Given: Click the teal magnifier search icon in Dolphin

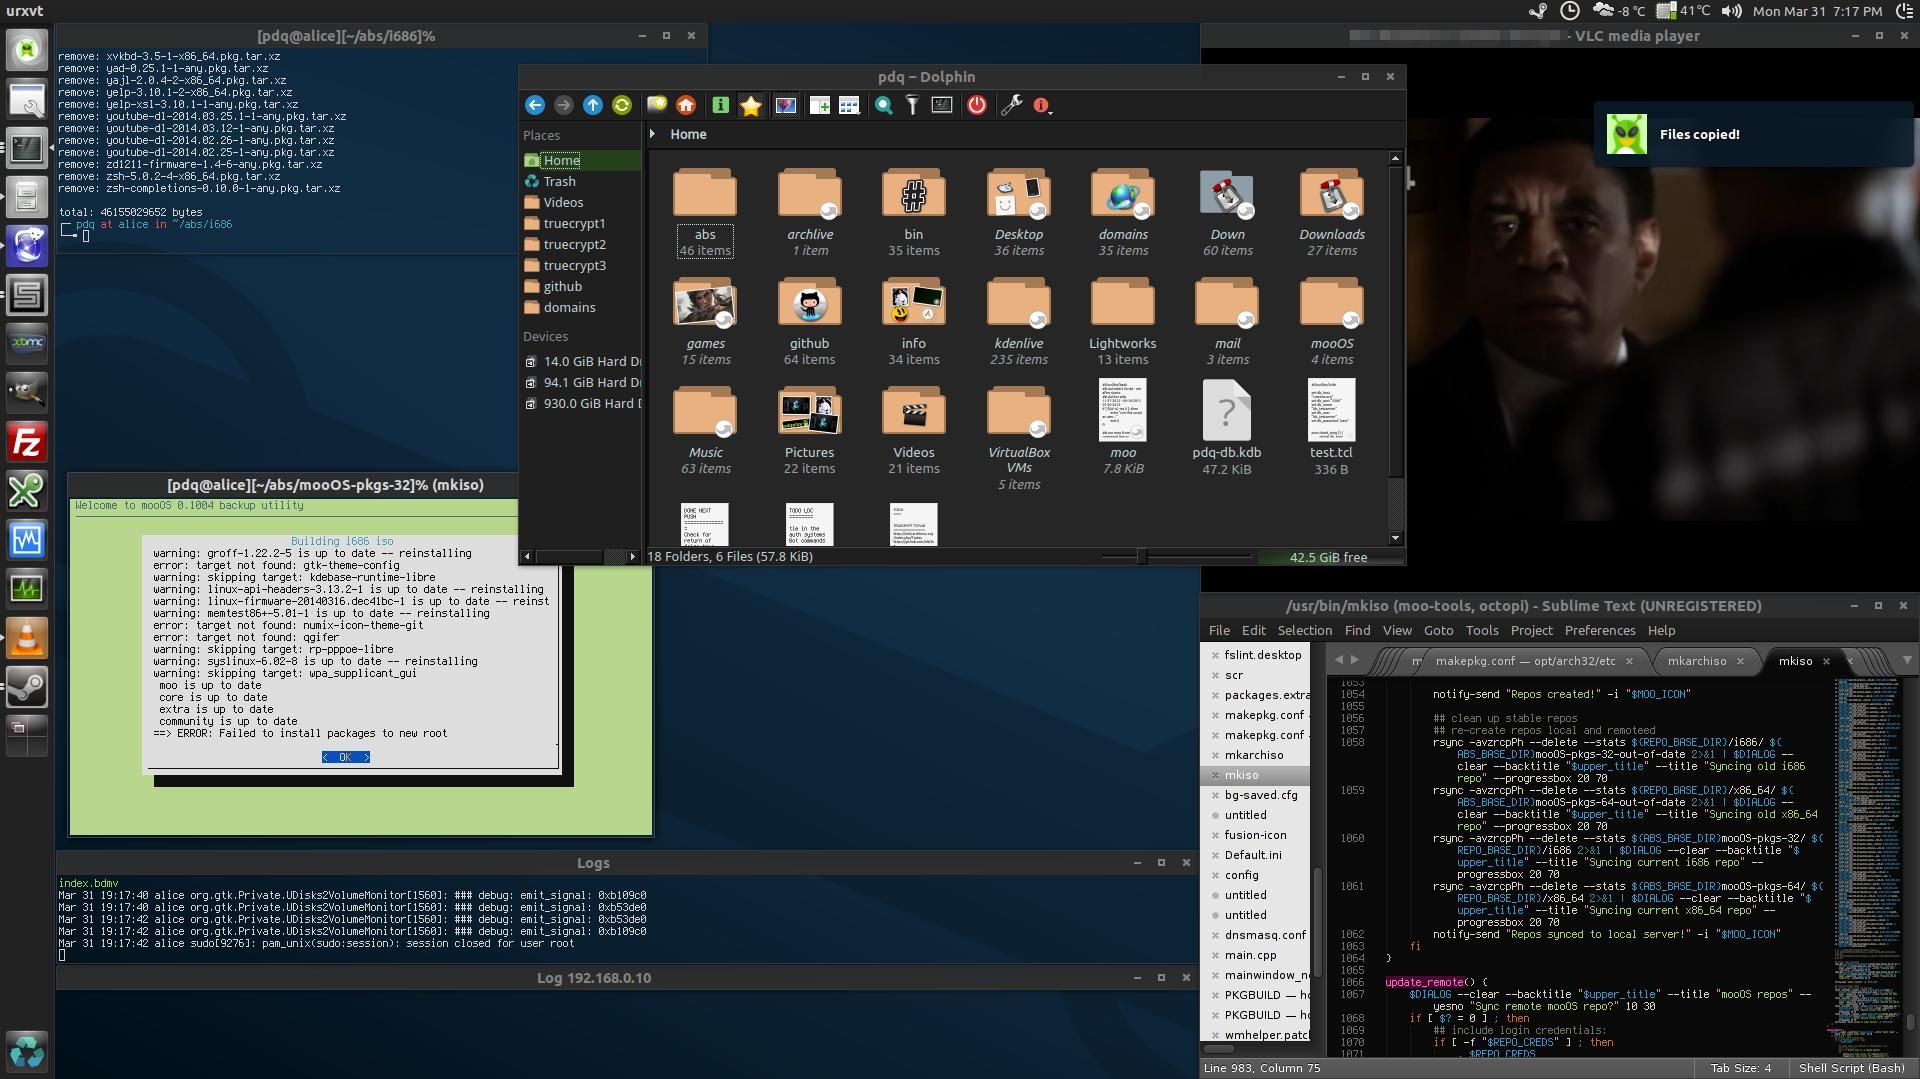Looking at the screenshot, I should tap(884, 105).
